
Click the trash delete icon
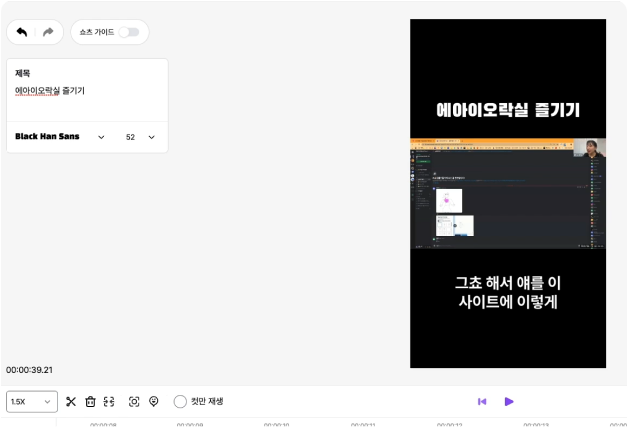(90, 401)
